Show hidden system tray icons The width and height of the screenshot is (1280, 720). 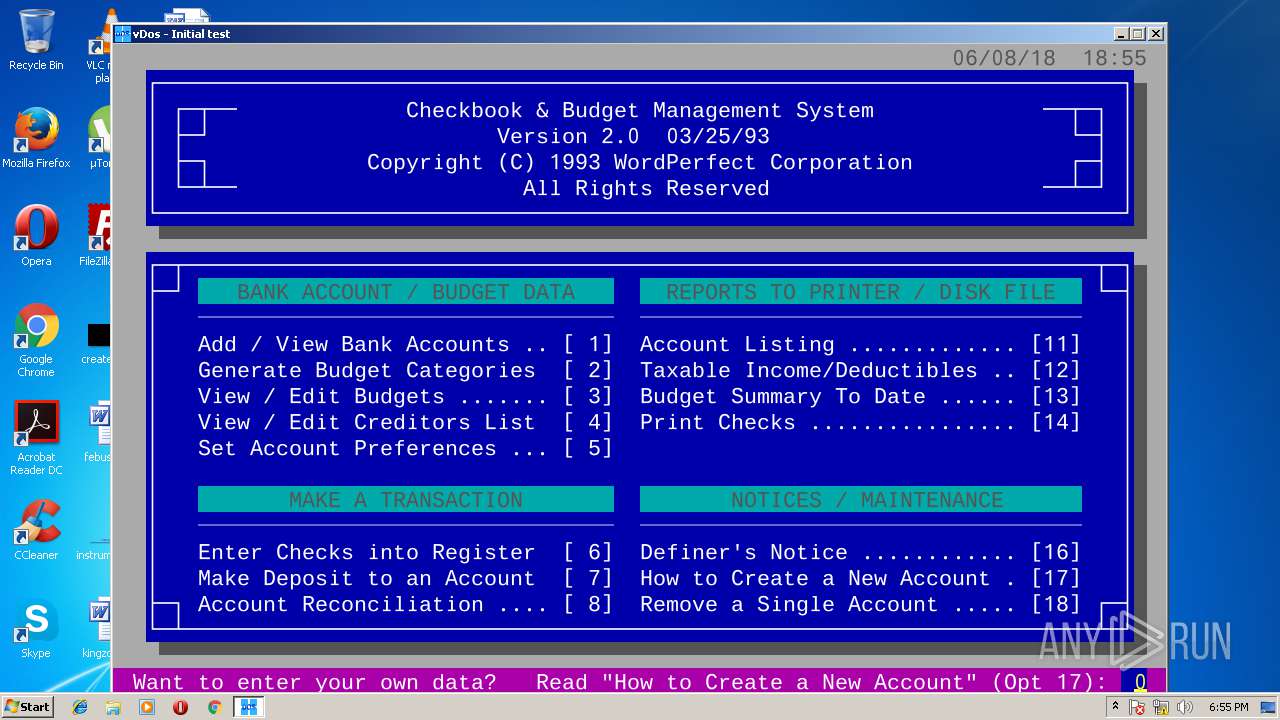point(1115,707)
